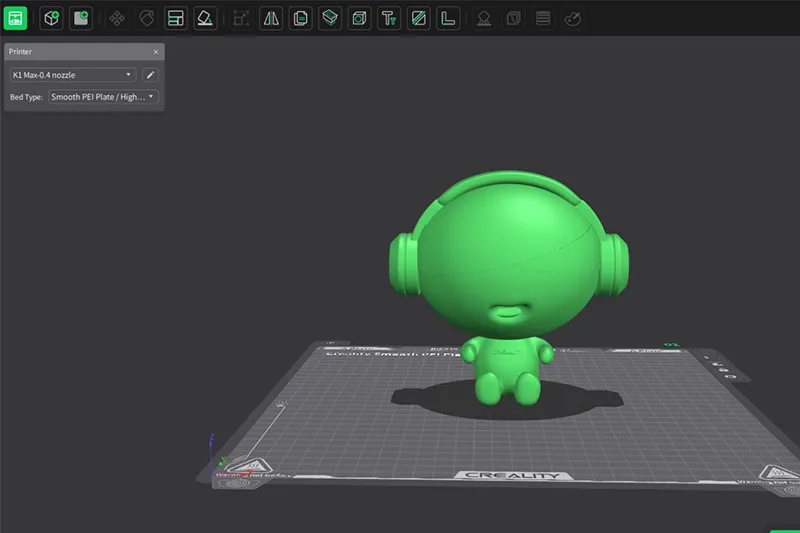
Task: Select the Scale tool icon
Action: 241,18
